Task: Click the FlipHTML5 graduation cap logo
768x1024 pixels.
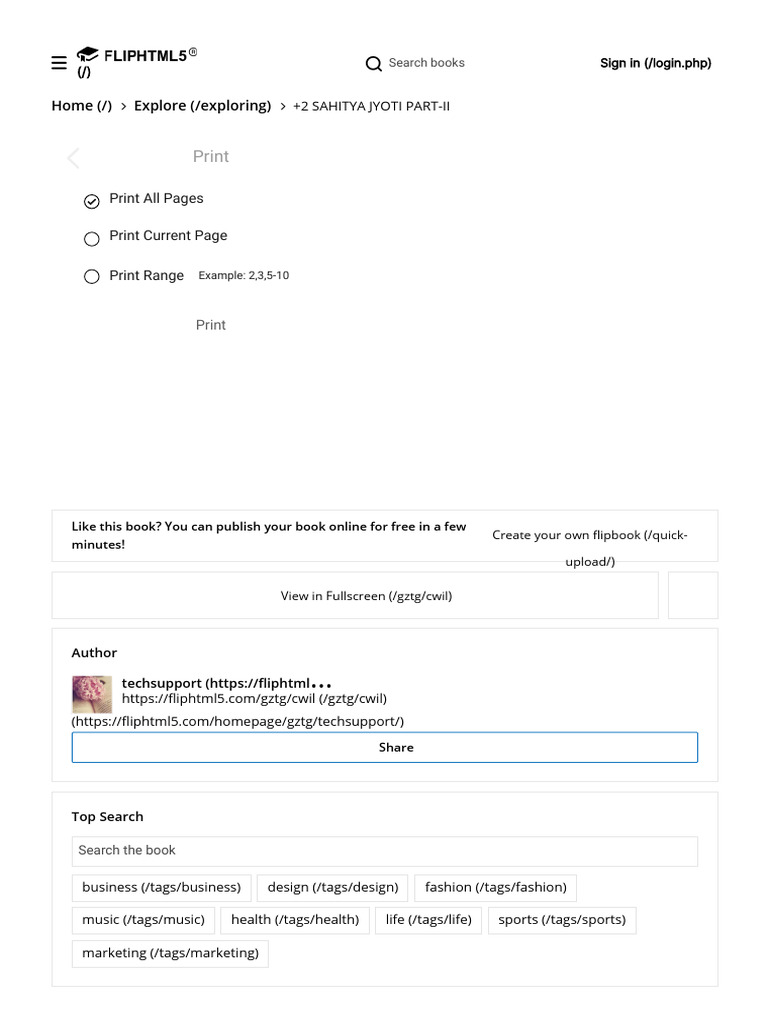Action: (x=87, y=55)
